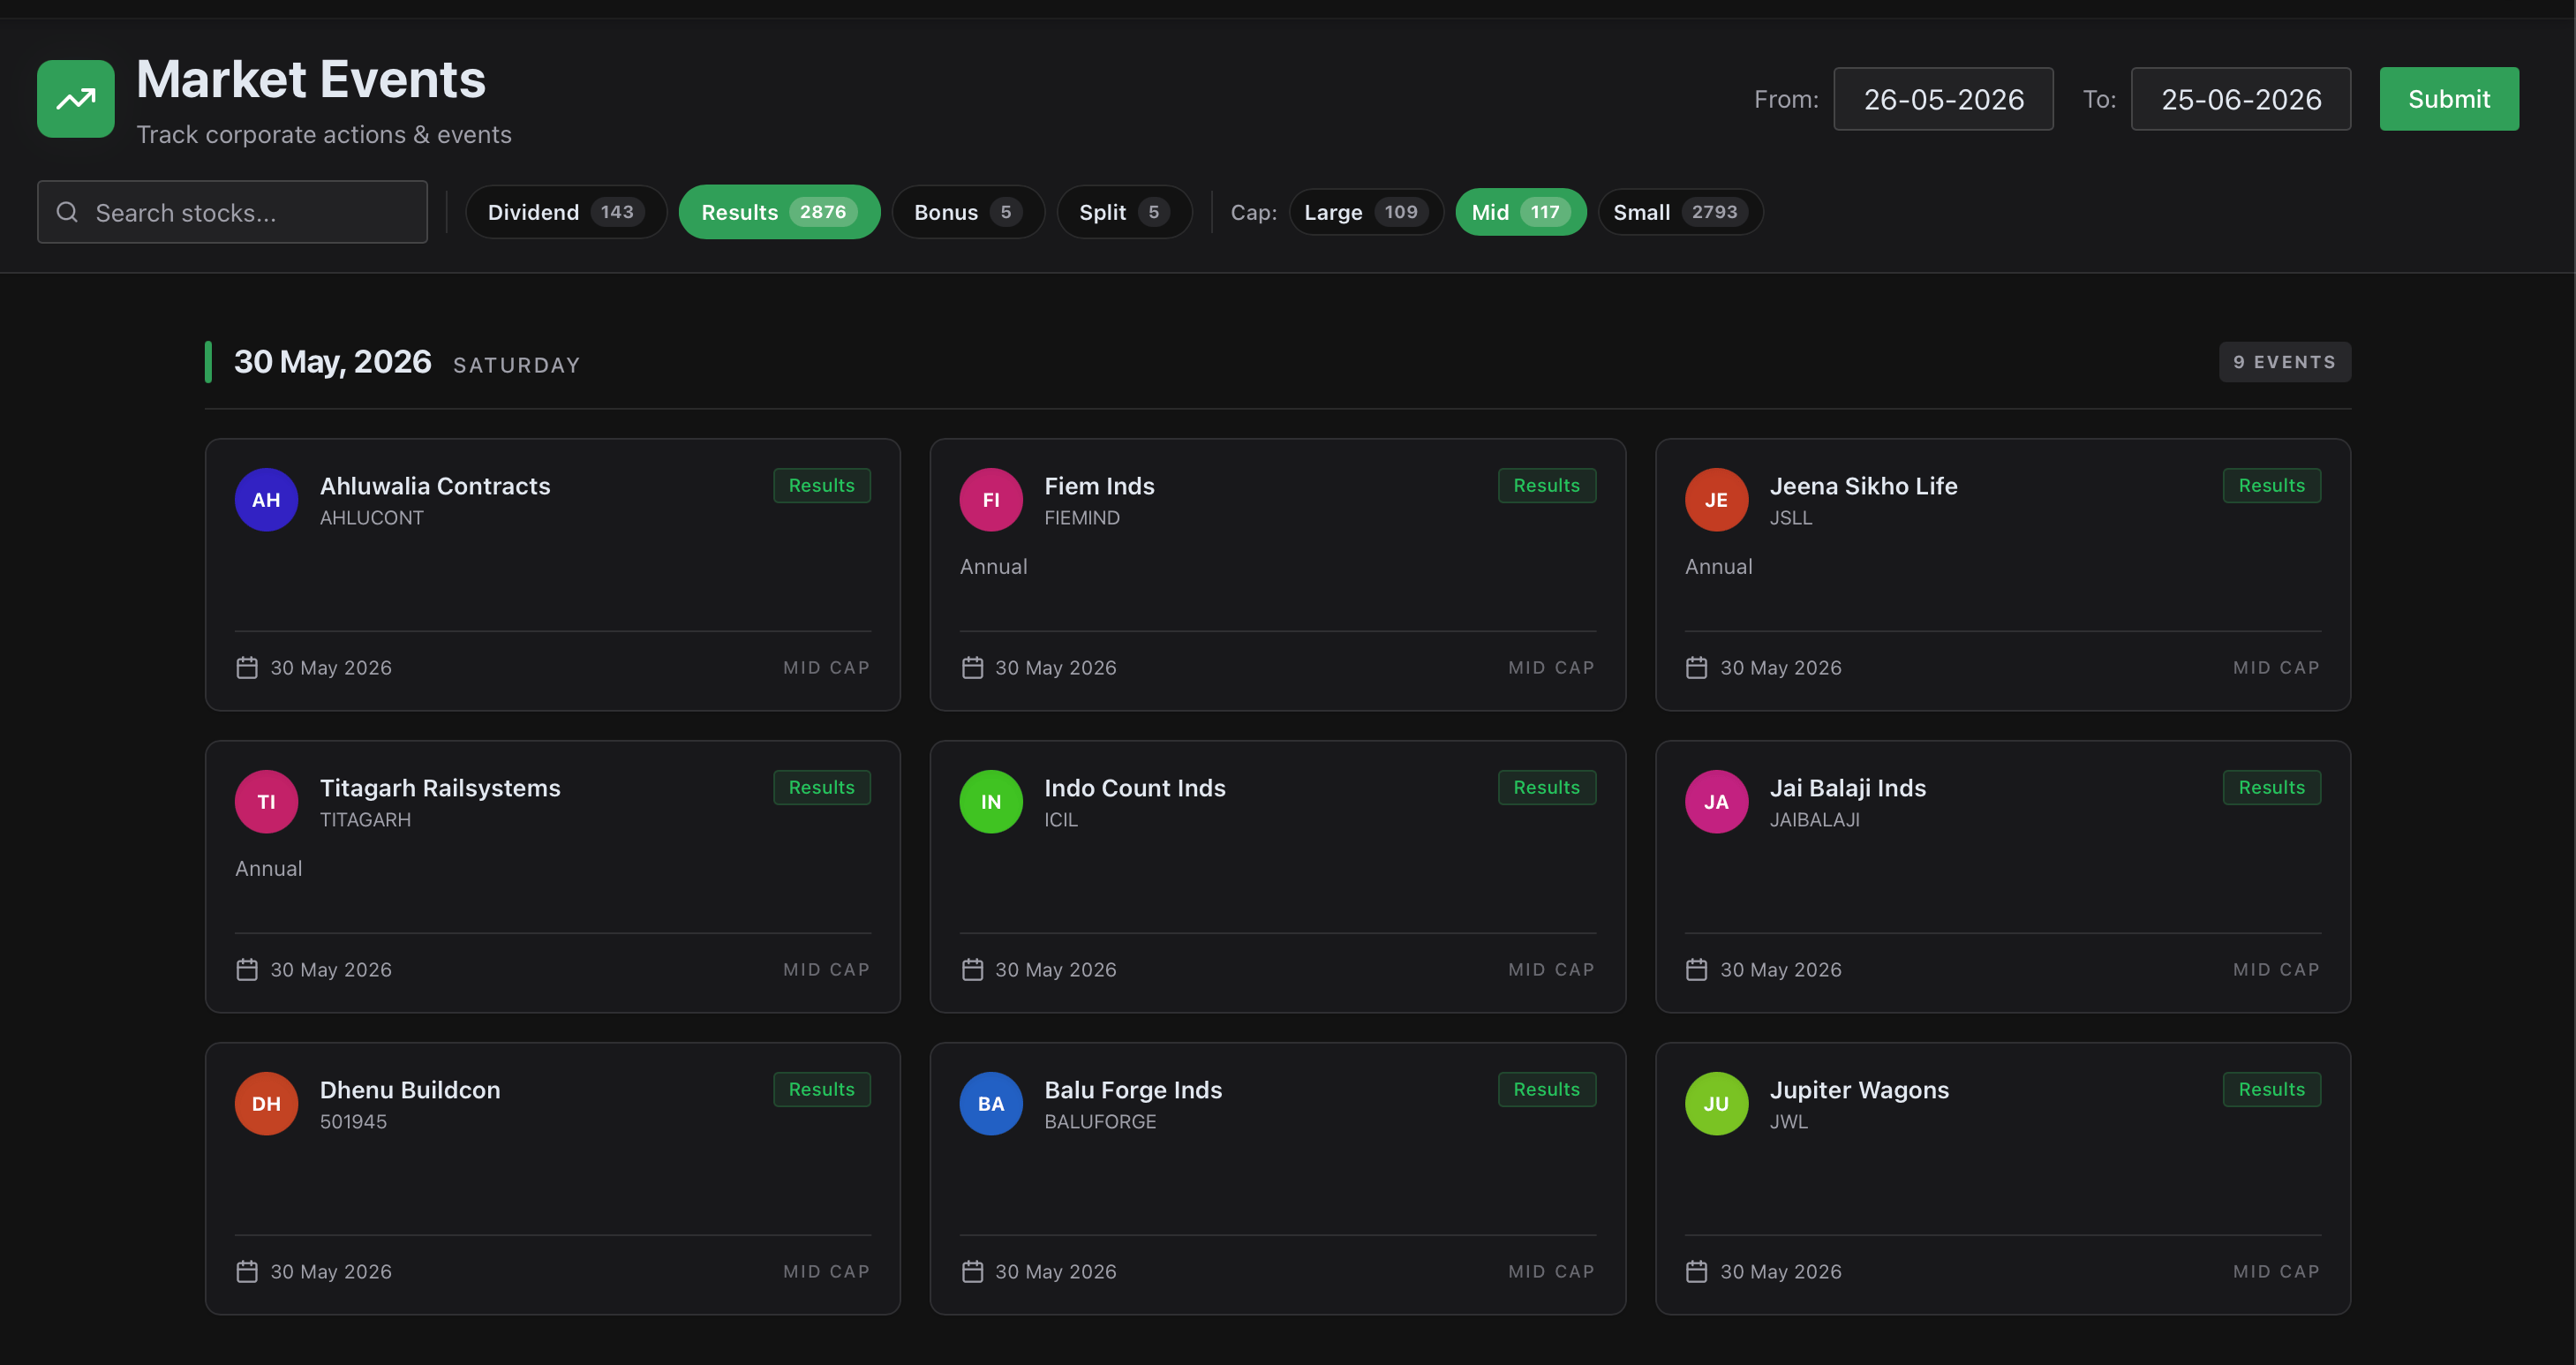Click the Results tag on Jai Balaji Inds
This screenshot has width=2576, height=1365.
(x=2272, y=787)
